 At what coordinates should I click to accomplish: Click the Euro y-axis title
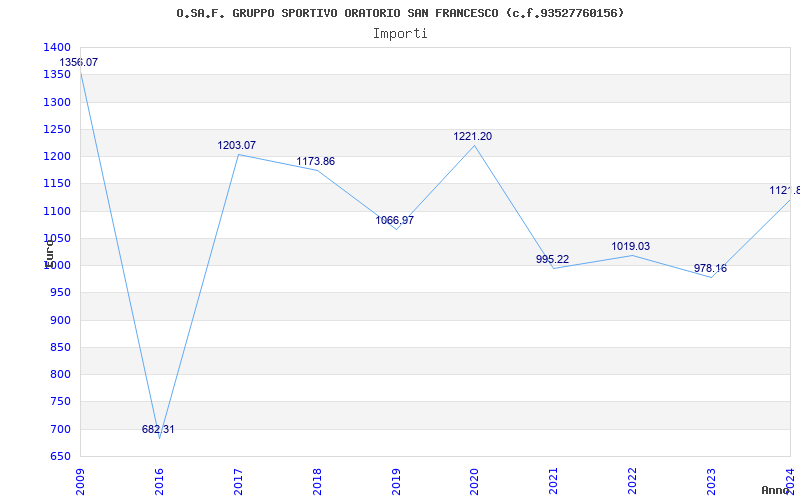[x=49, y=253]
